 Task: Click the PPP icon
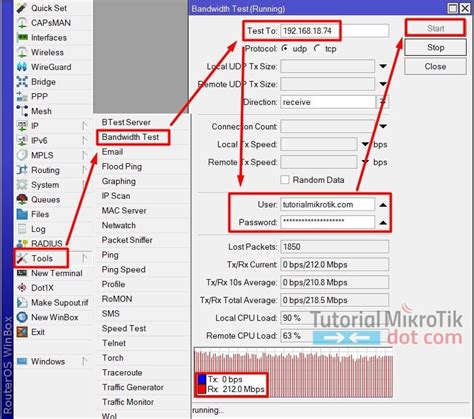(22, 96)
